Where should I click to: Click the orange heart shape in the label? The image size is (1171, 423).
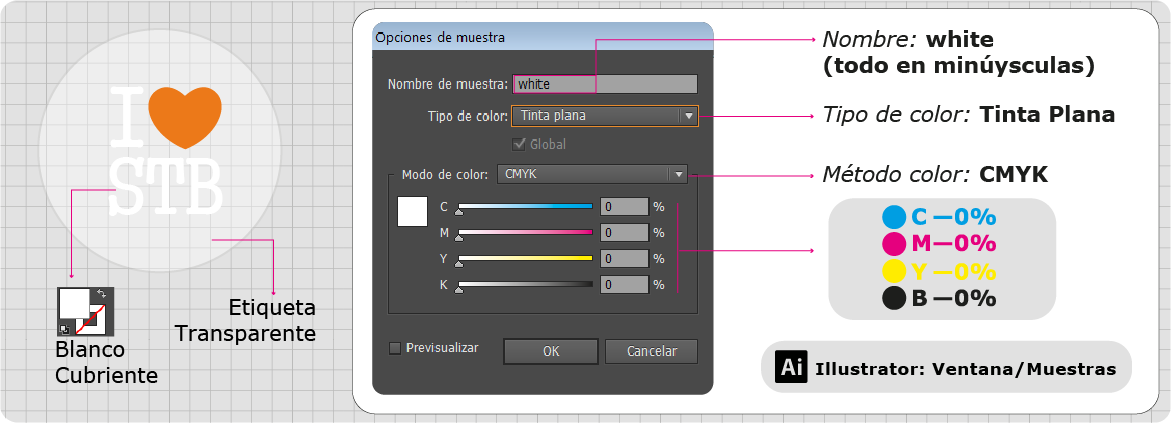point(184,117)
